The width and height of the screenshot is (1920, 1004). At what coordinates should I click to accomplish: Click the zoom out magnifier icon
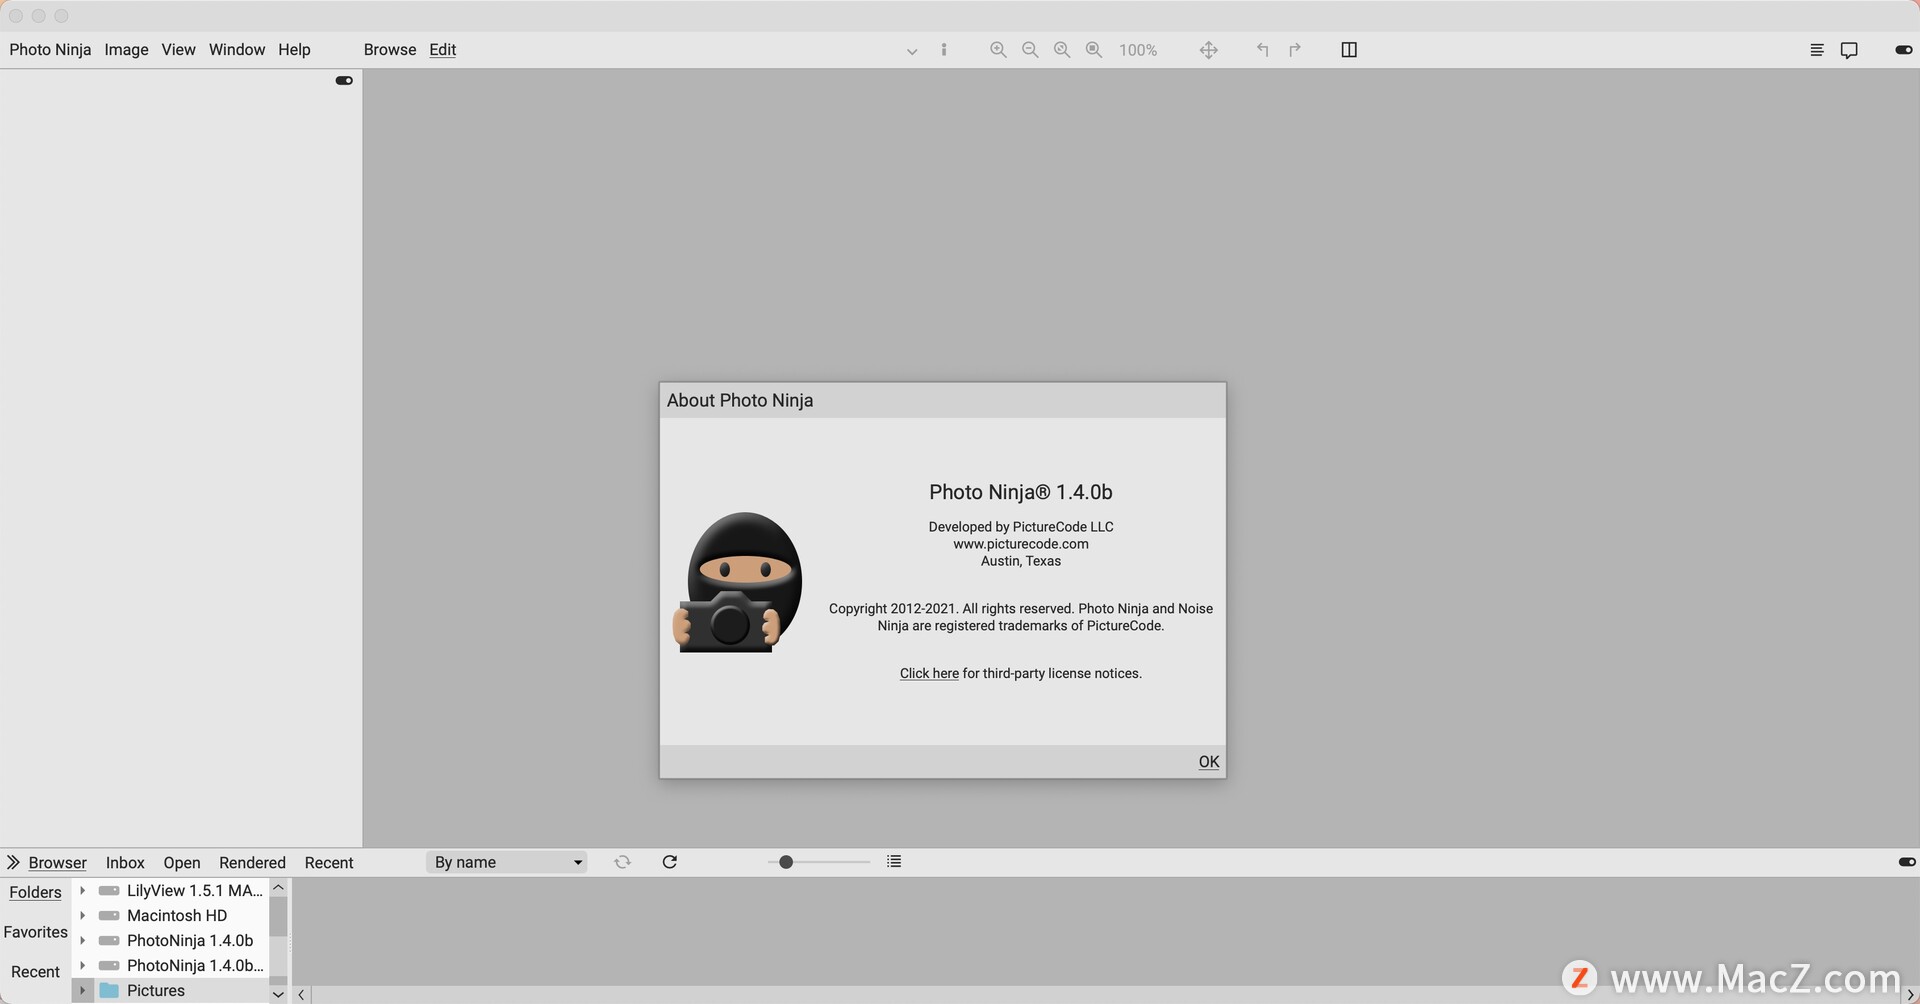pyautogui.click(x=1030, y=50)
